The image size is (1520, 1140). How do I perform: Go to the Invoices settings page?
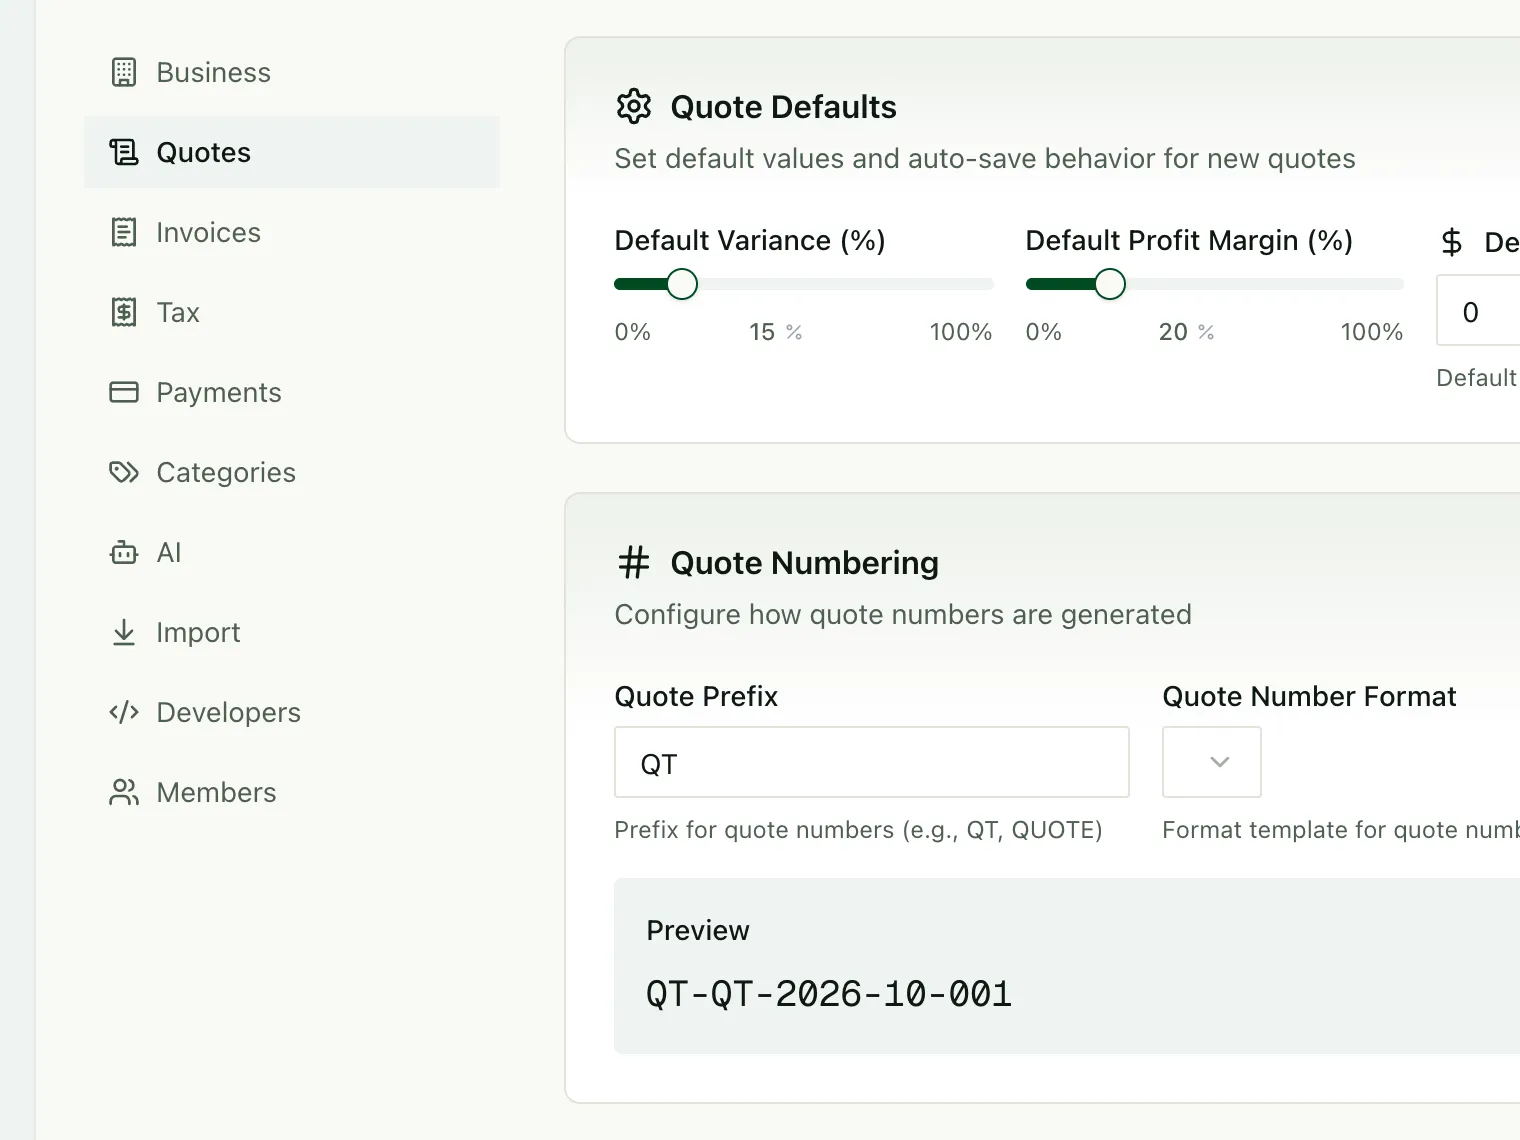[x=292, y=232]
